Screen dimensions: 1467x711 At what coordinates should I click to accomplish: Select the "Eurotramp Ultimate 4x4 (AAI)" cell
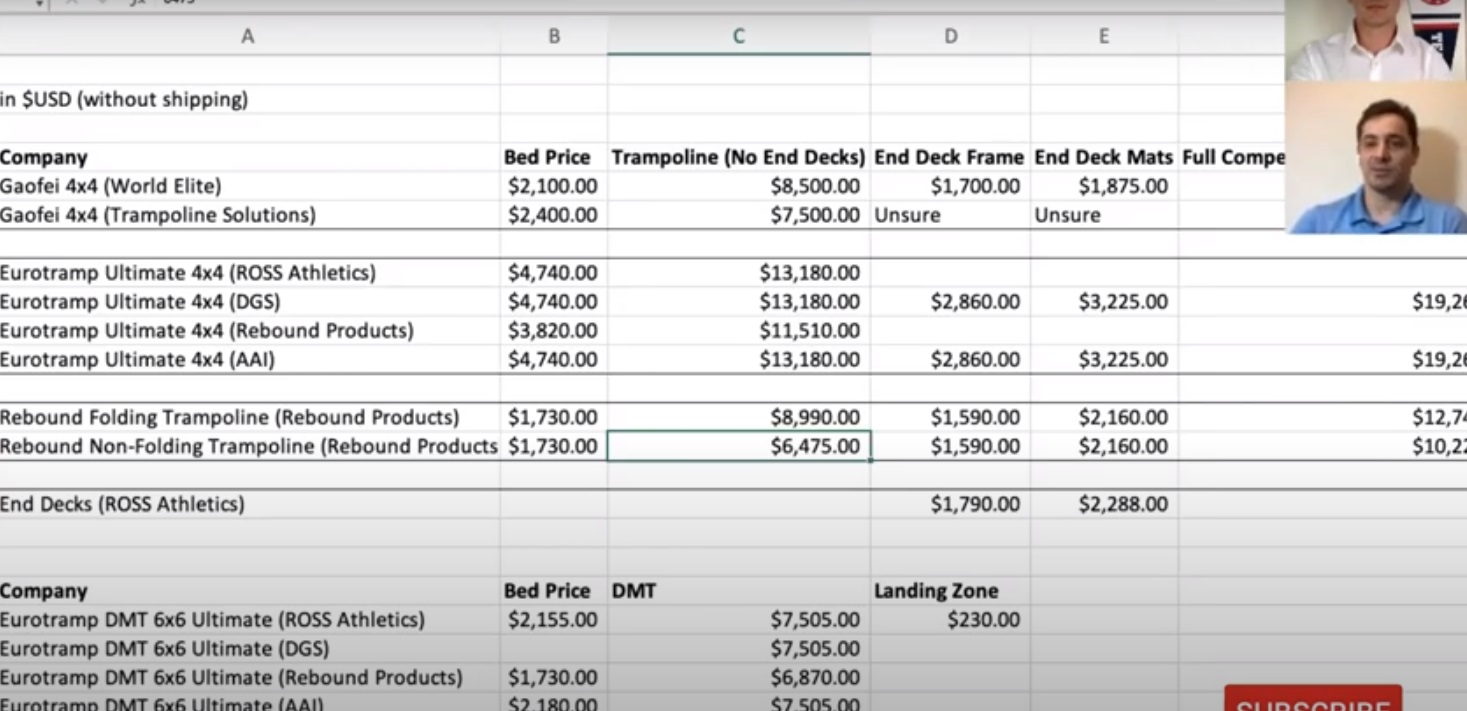[x=250, y=359]
